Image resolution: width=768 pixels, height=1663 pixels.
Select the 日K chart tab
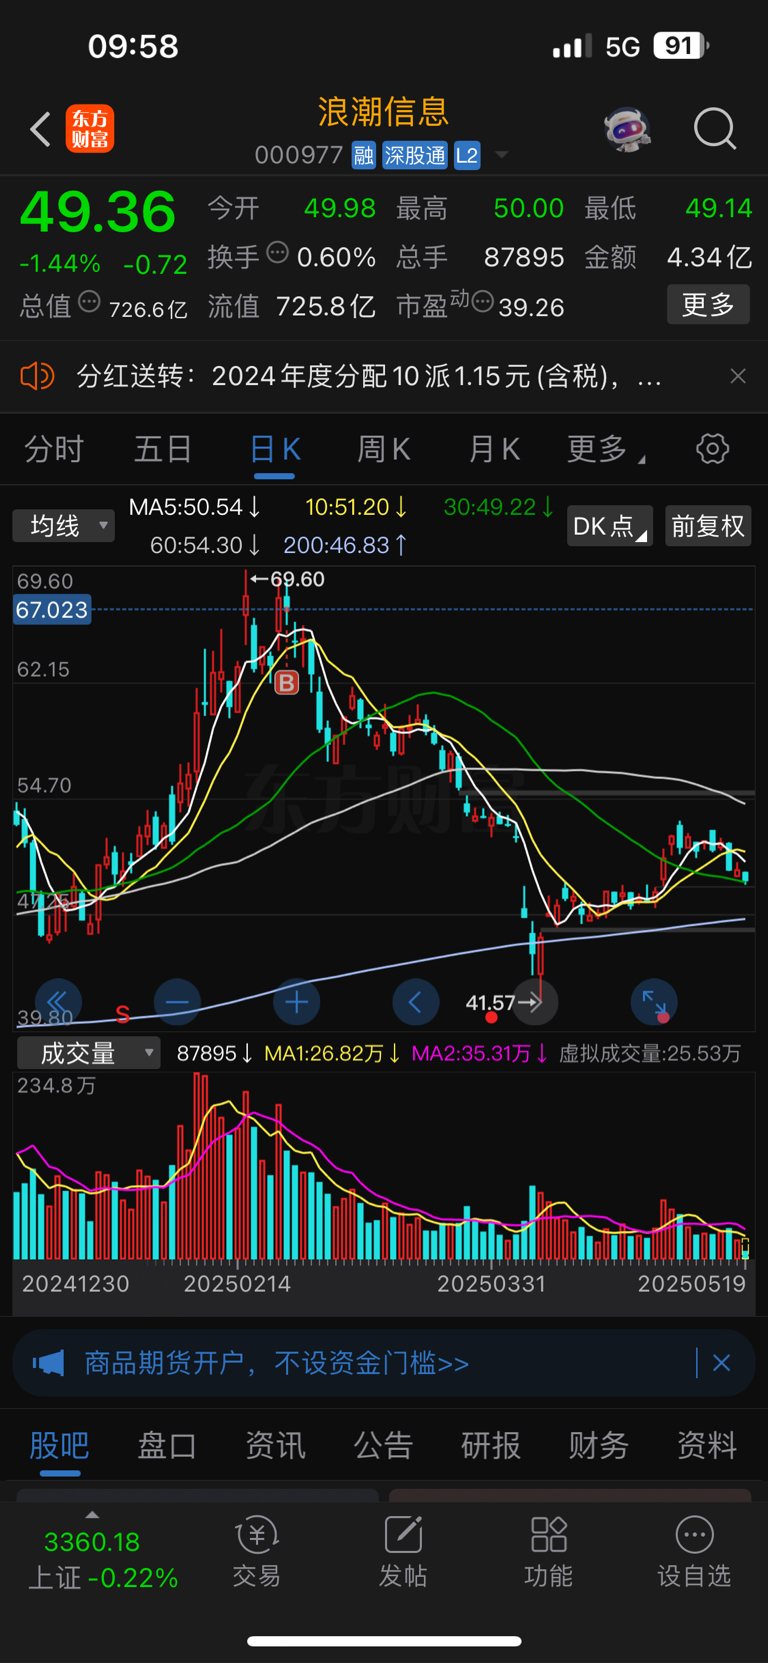(x=275, y=449)
